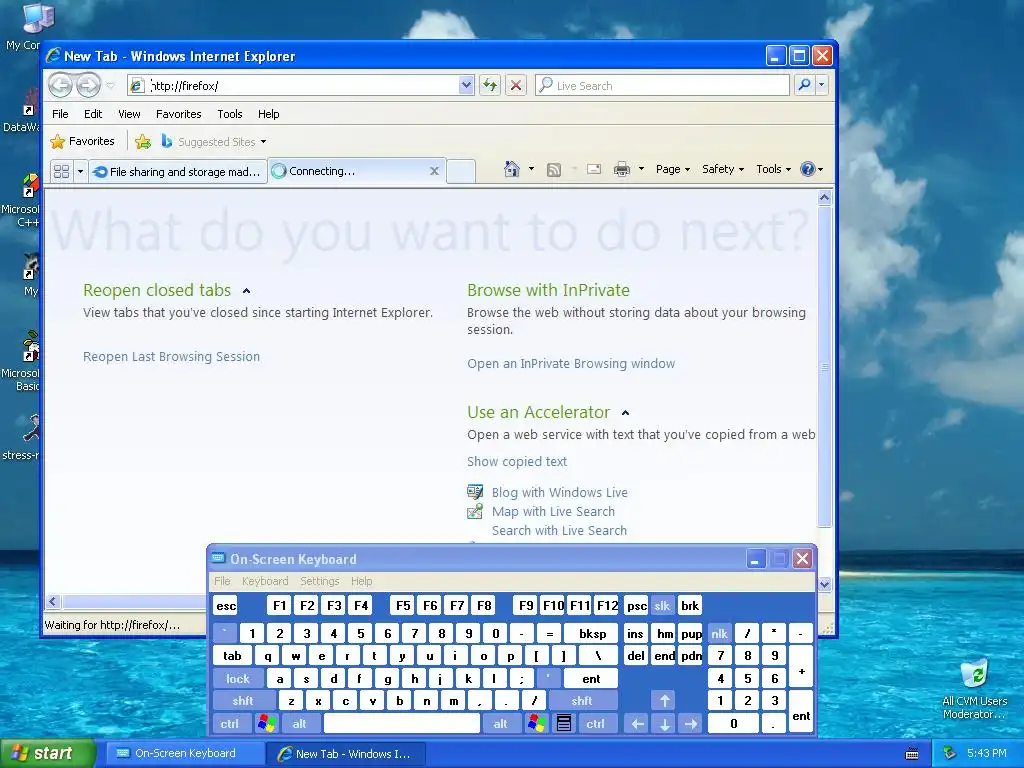Toggle the left alt key
The image size is (1024, 768).
300,724
